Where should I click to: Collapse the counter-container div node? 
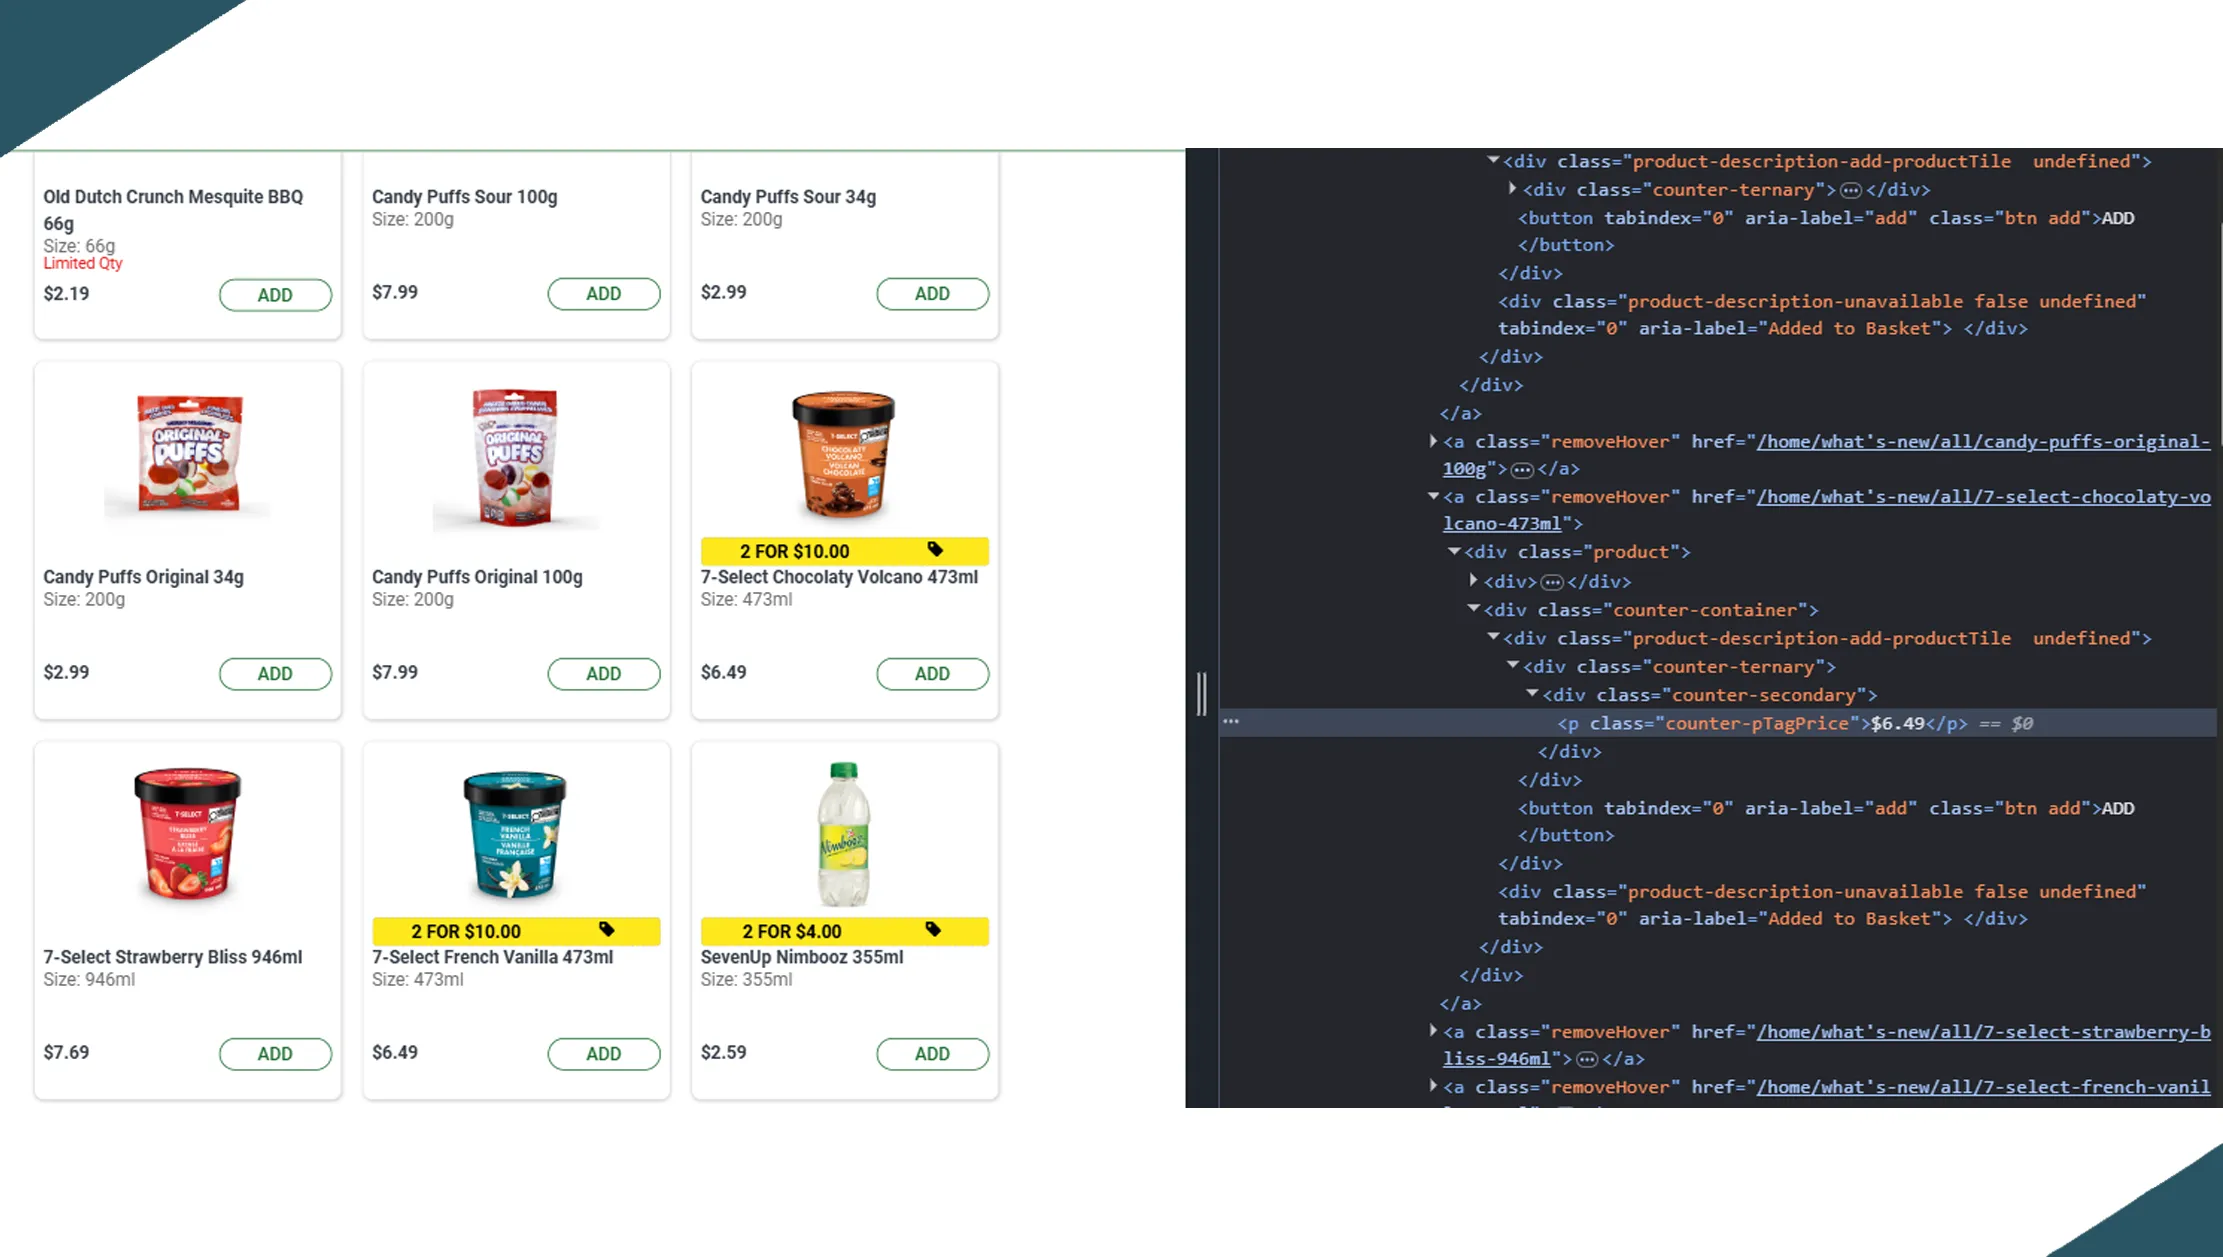pos(1473,608)
